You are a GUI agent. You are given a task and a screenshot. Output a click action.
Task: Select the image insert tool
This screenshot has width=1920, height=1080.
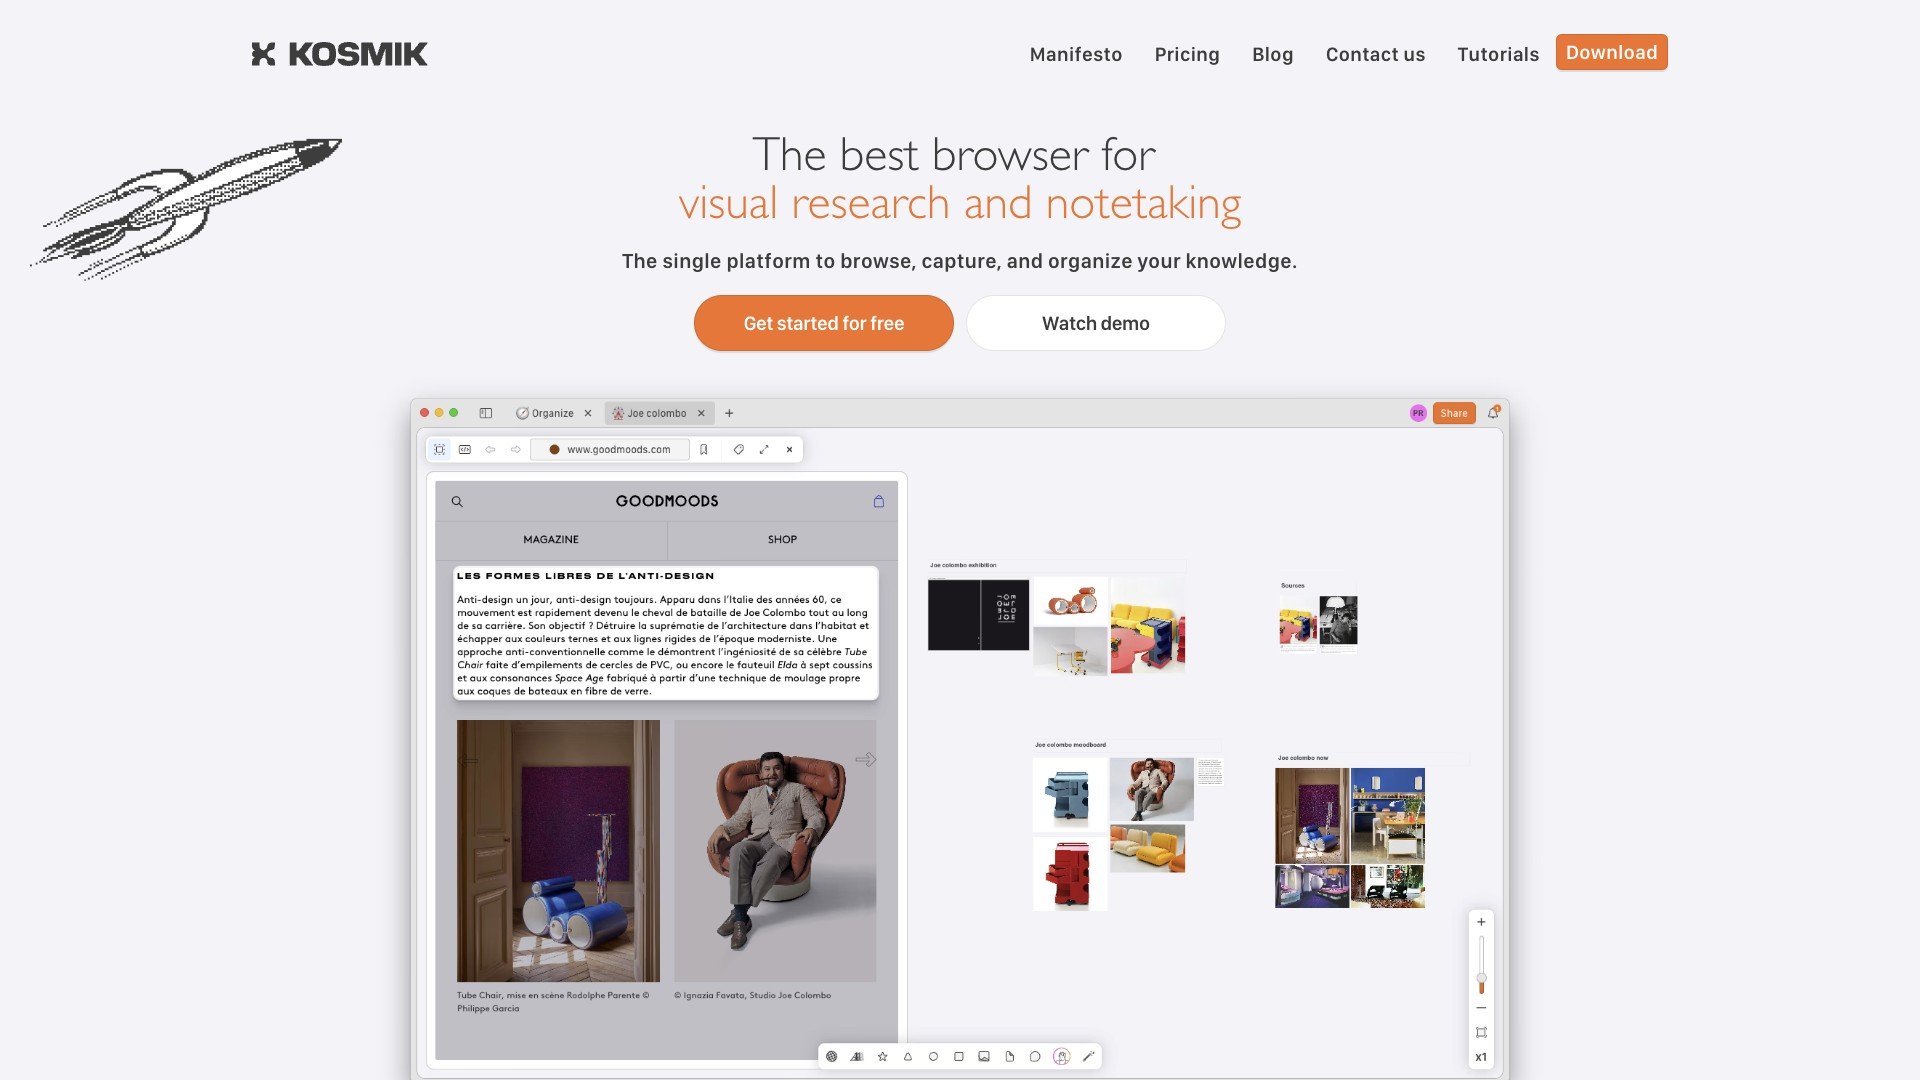click(984, 1056)
